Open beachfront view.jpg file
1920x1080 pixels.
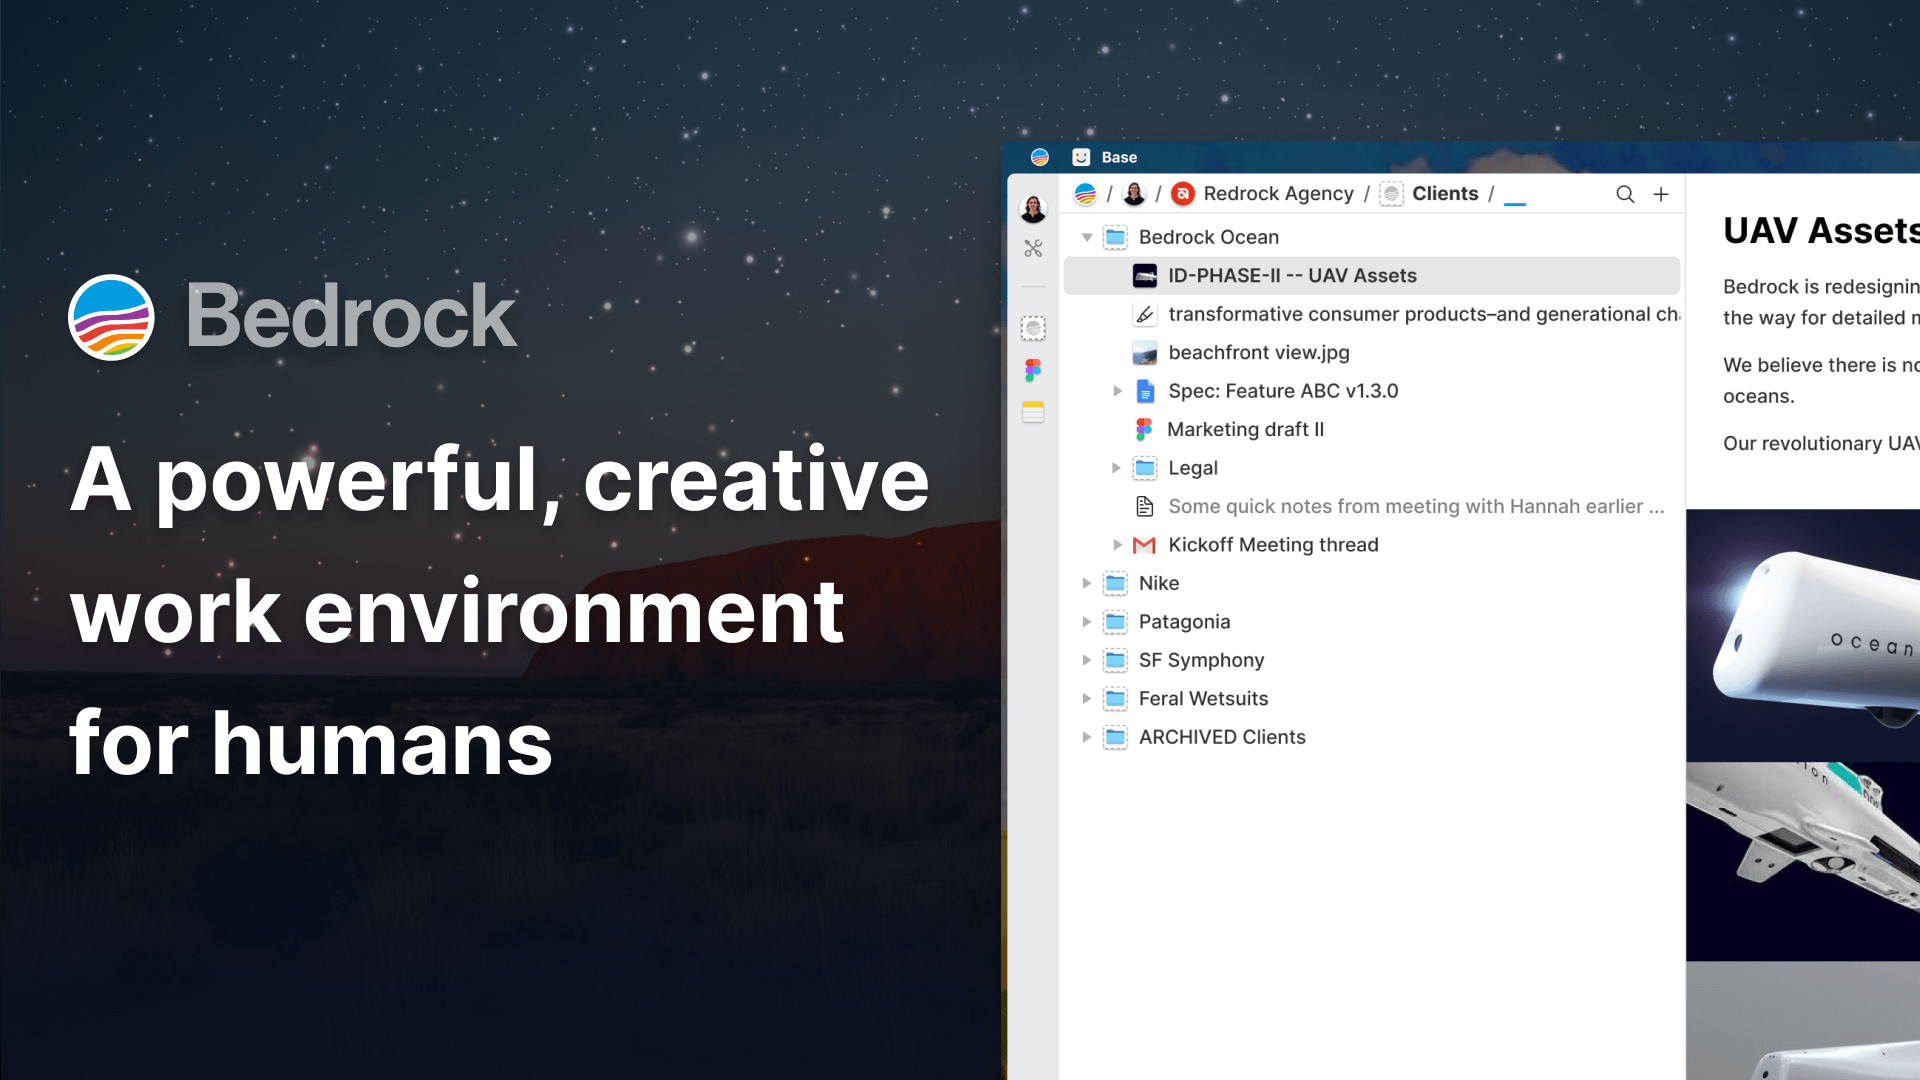[x=1258, y=352]
